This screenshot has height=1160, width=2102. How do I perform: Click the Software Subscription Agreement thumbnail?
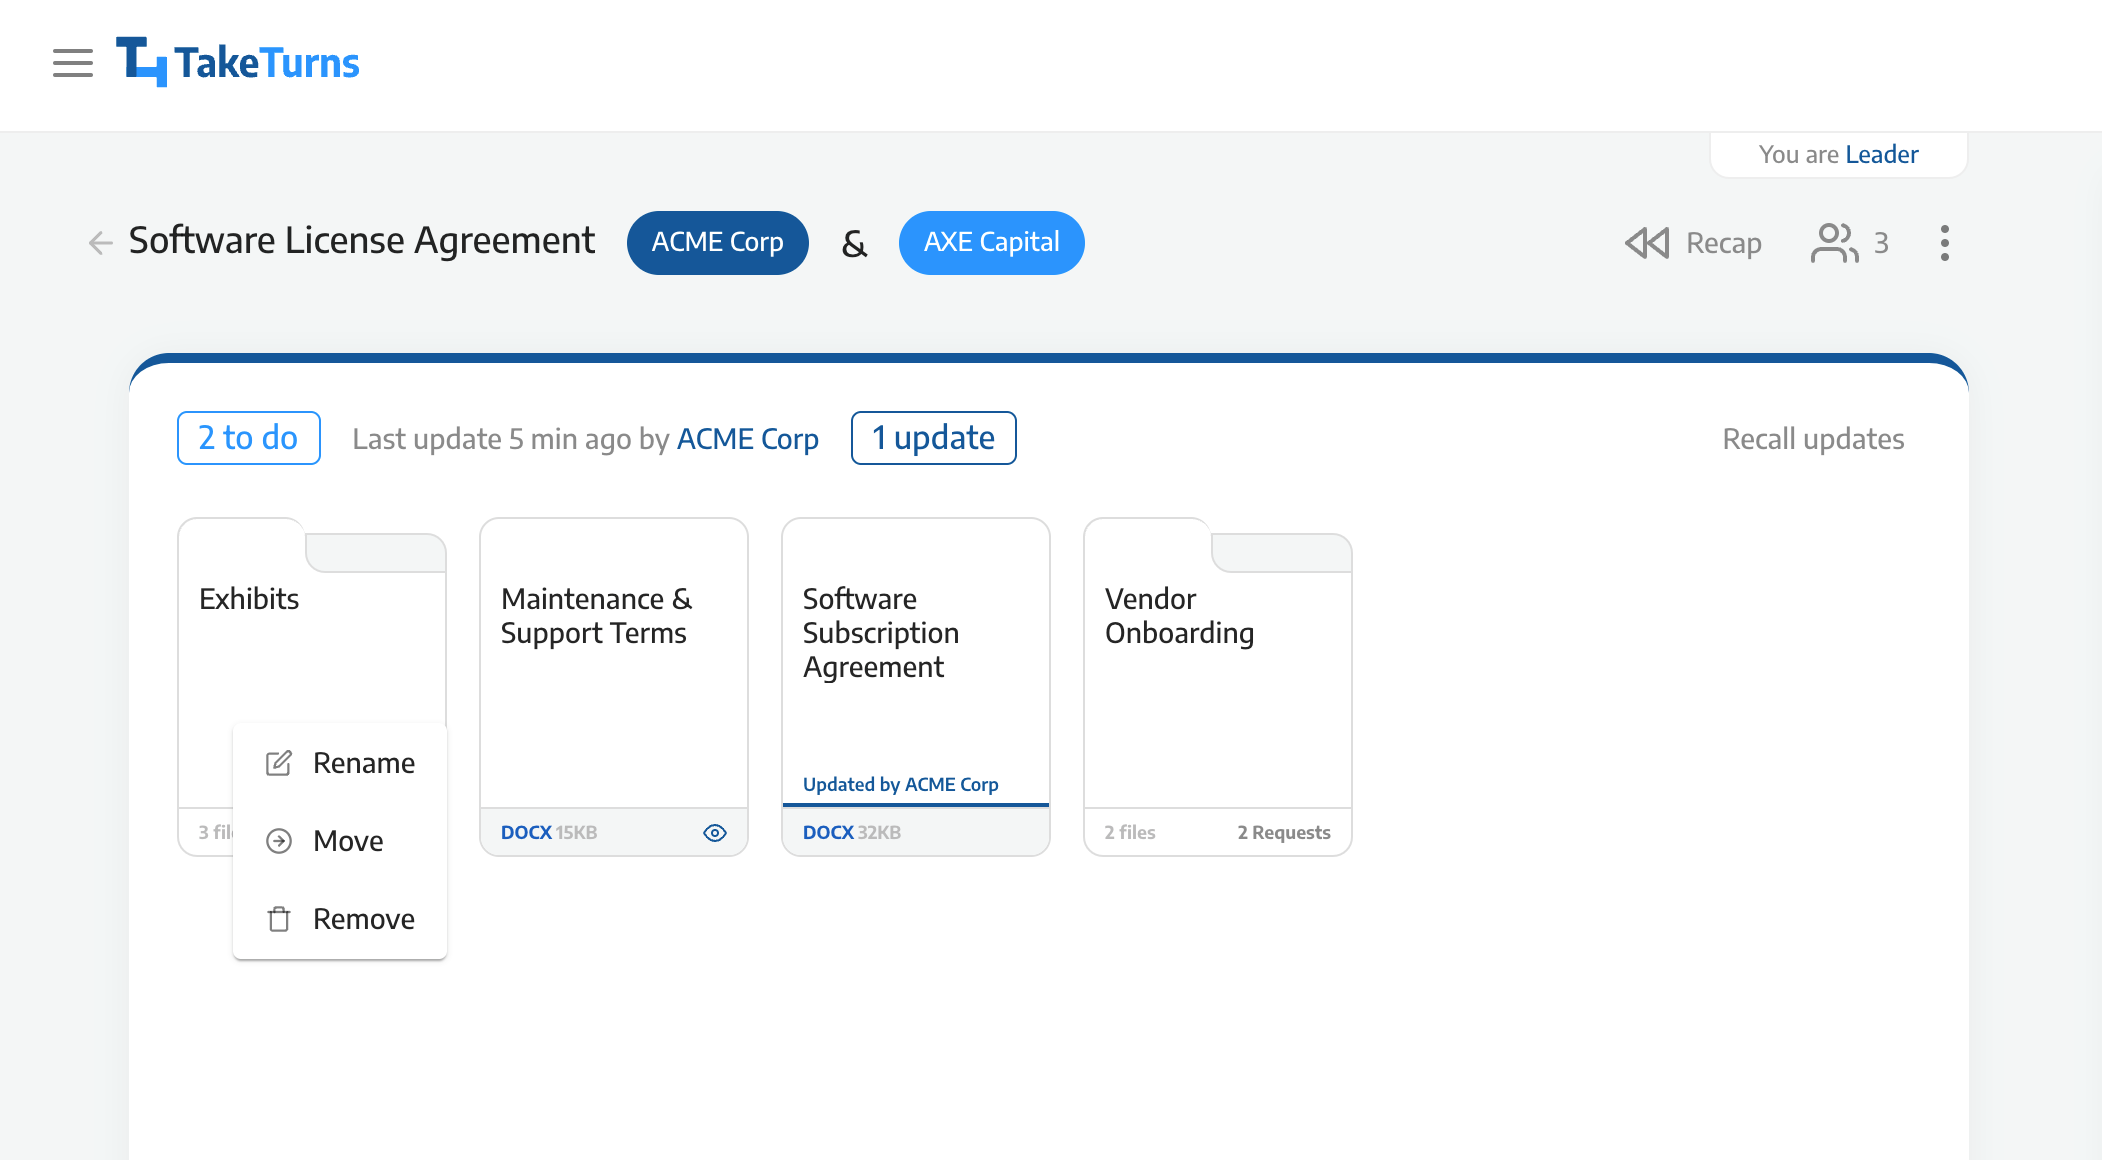coord(914,686)
